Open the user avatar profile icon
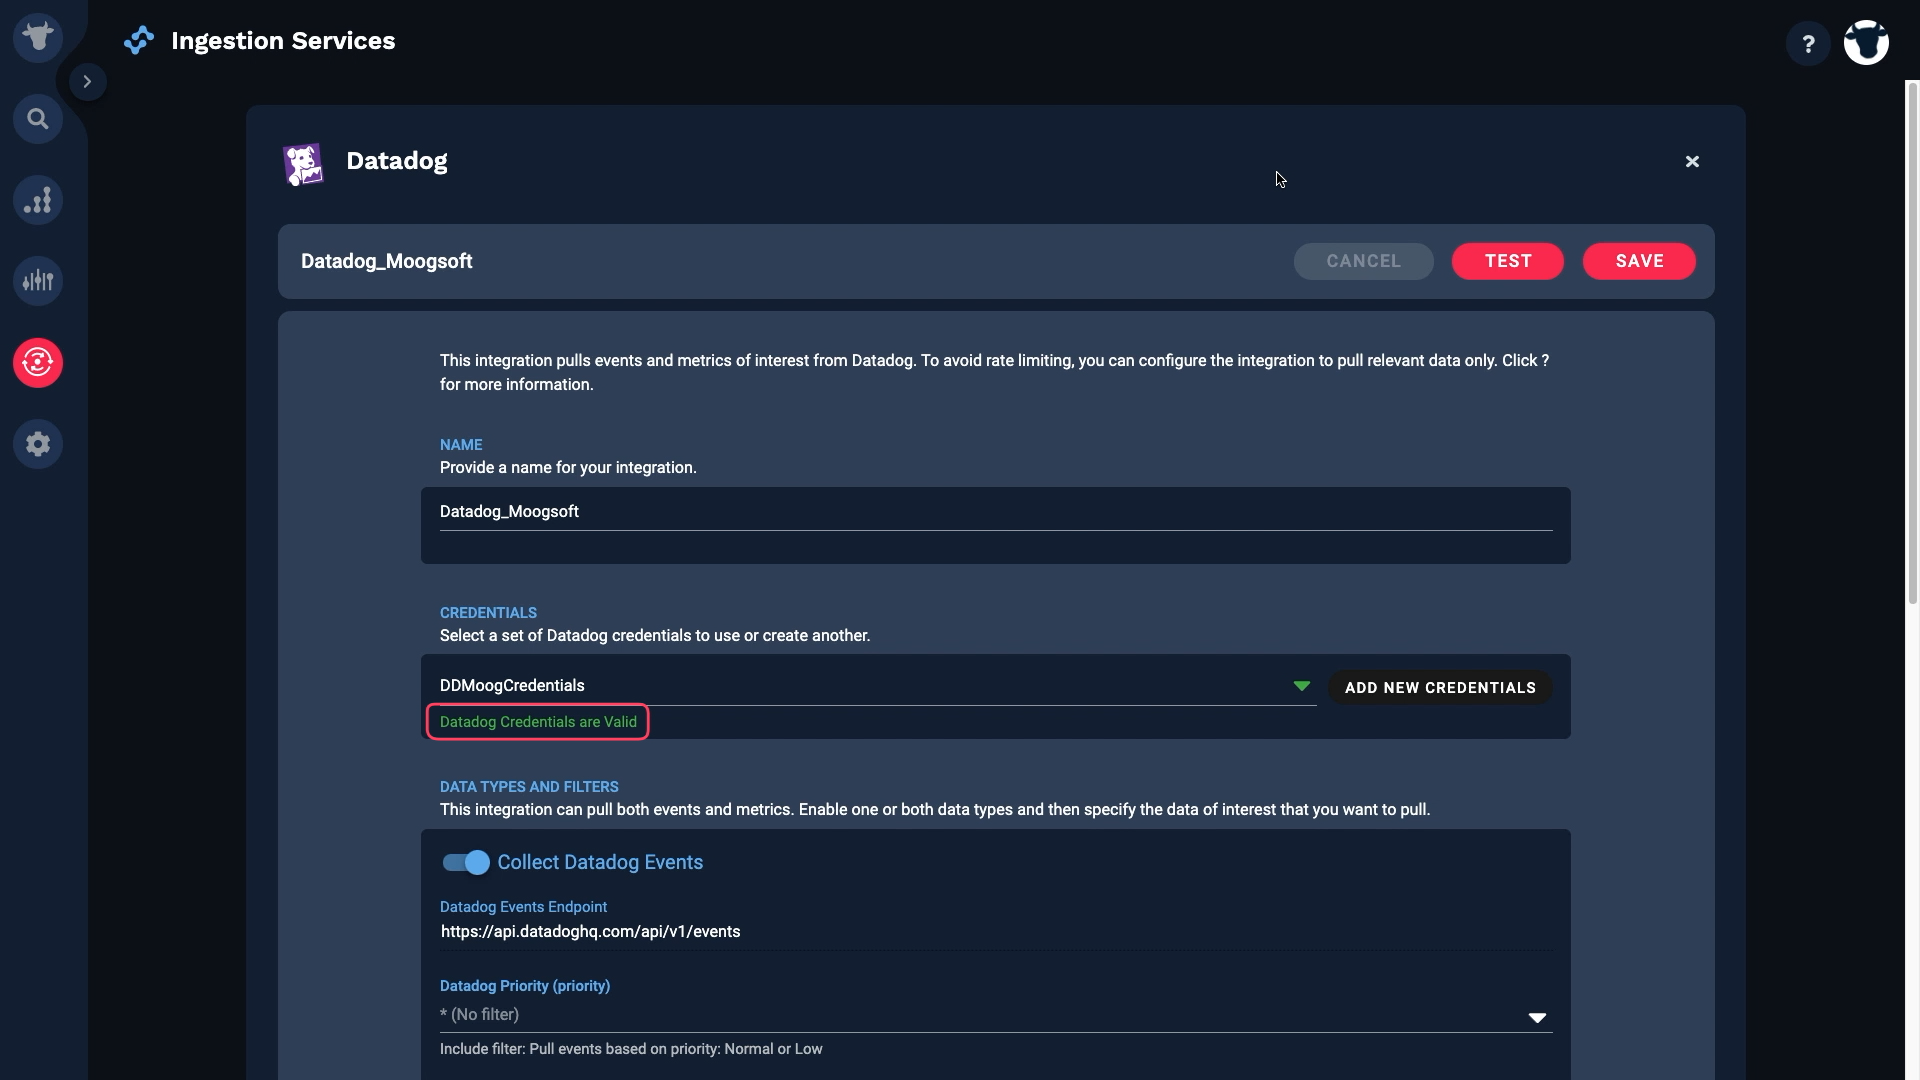This screenshot has width=1920, height=1080. click(x=1866, y=43)
